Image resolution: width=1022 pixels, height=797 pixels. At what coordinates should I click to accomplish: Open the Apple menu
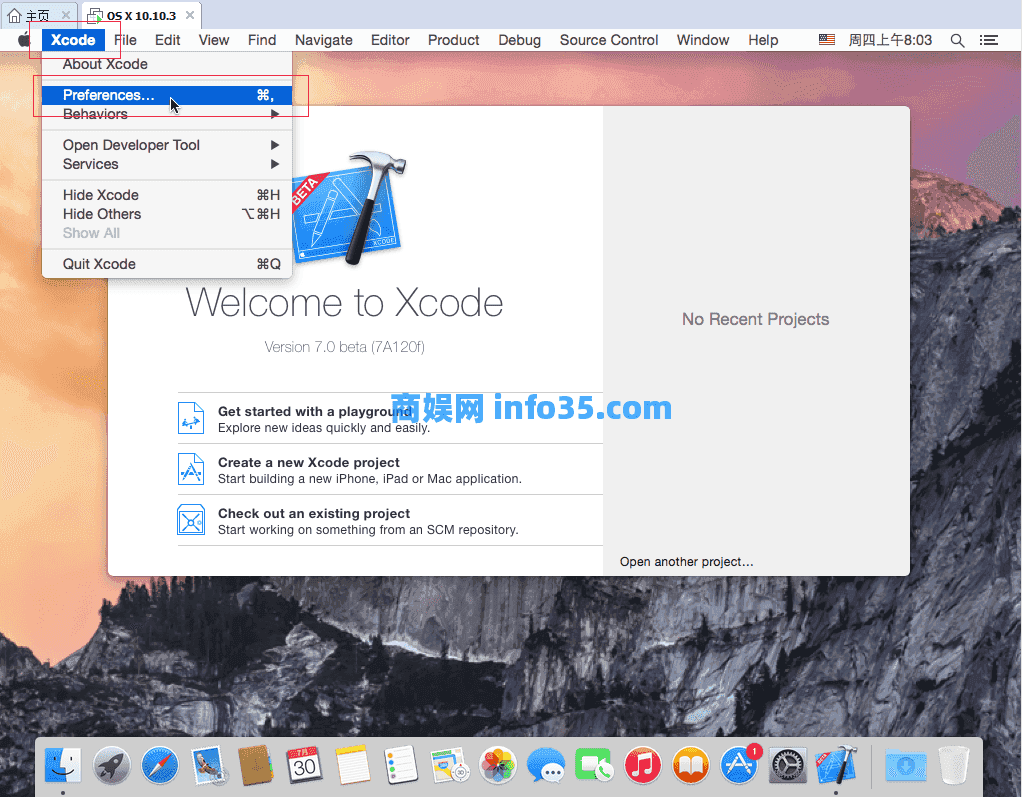[x=24, y=40]
